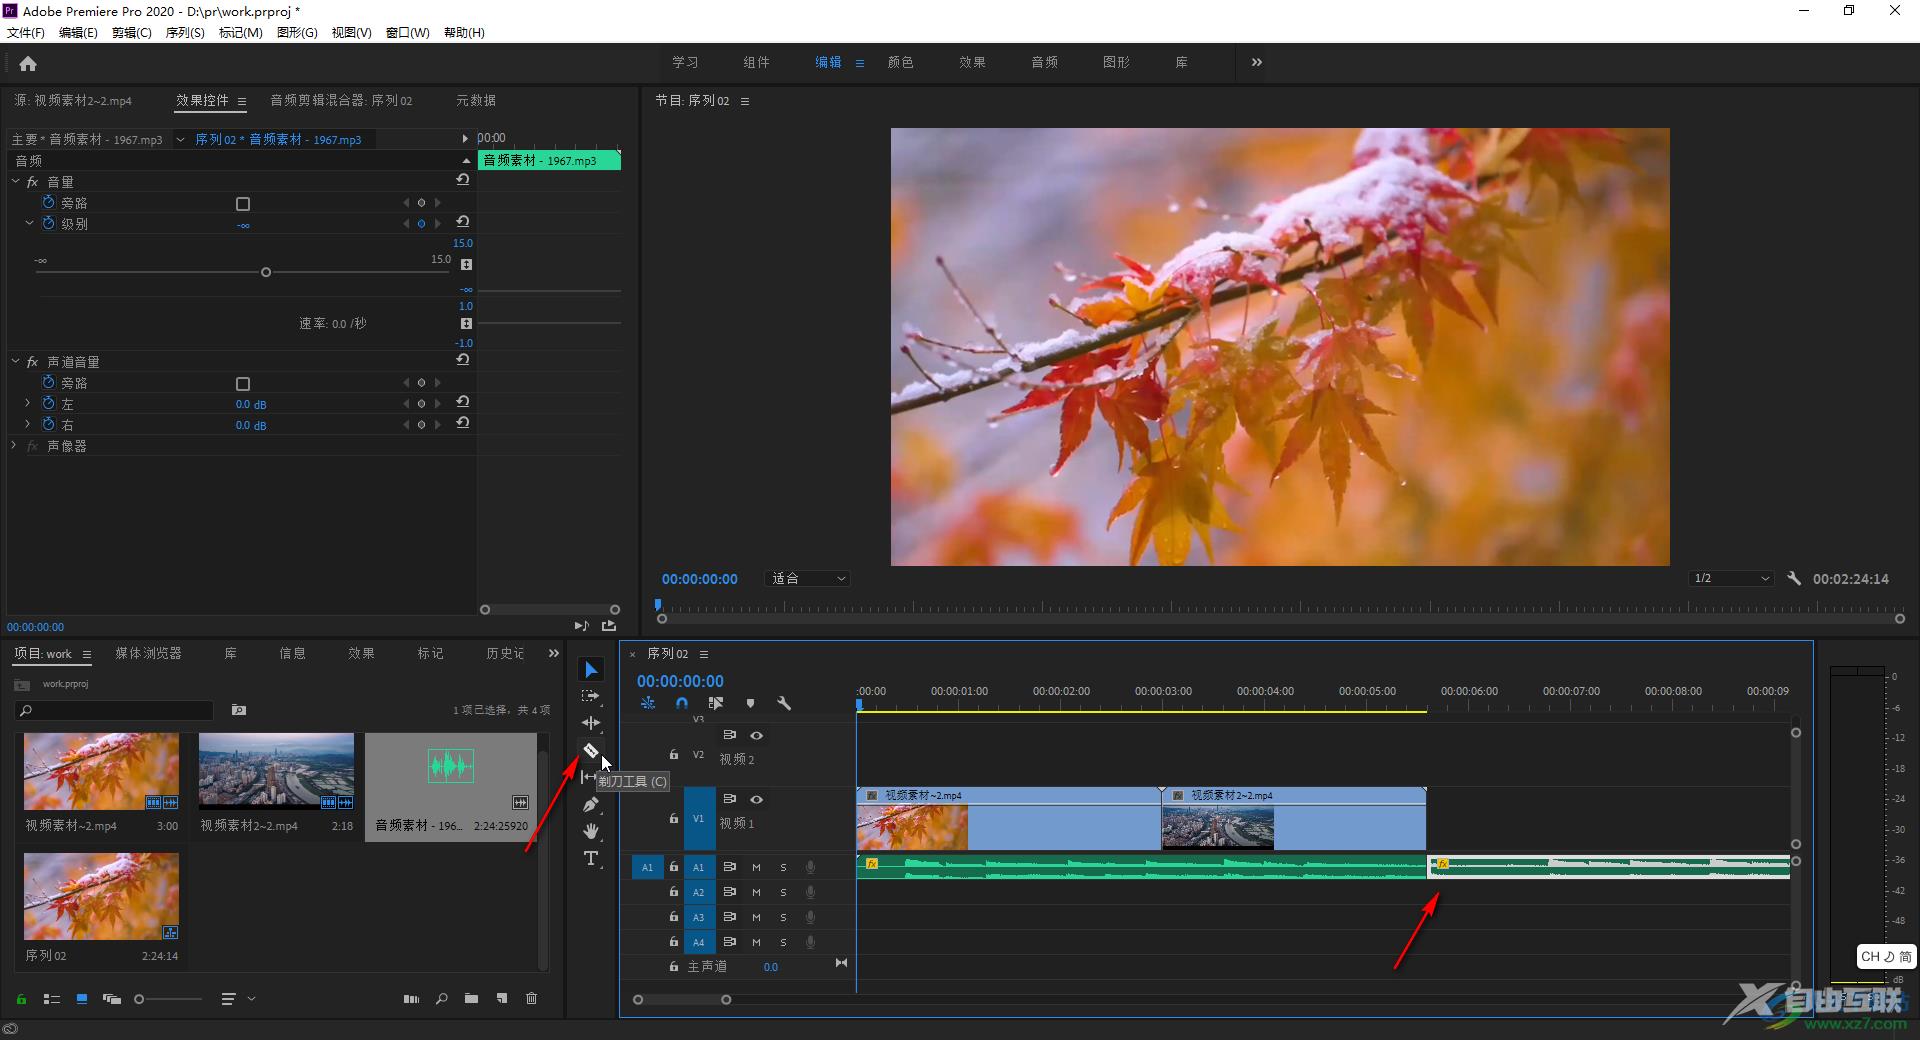
Task: Open the 1/2 playback resolution dropdown
Action: click(1731, 578)
